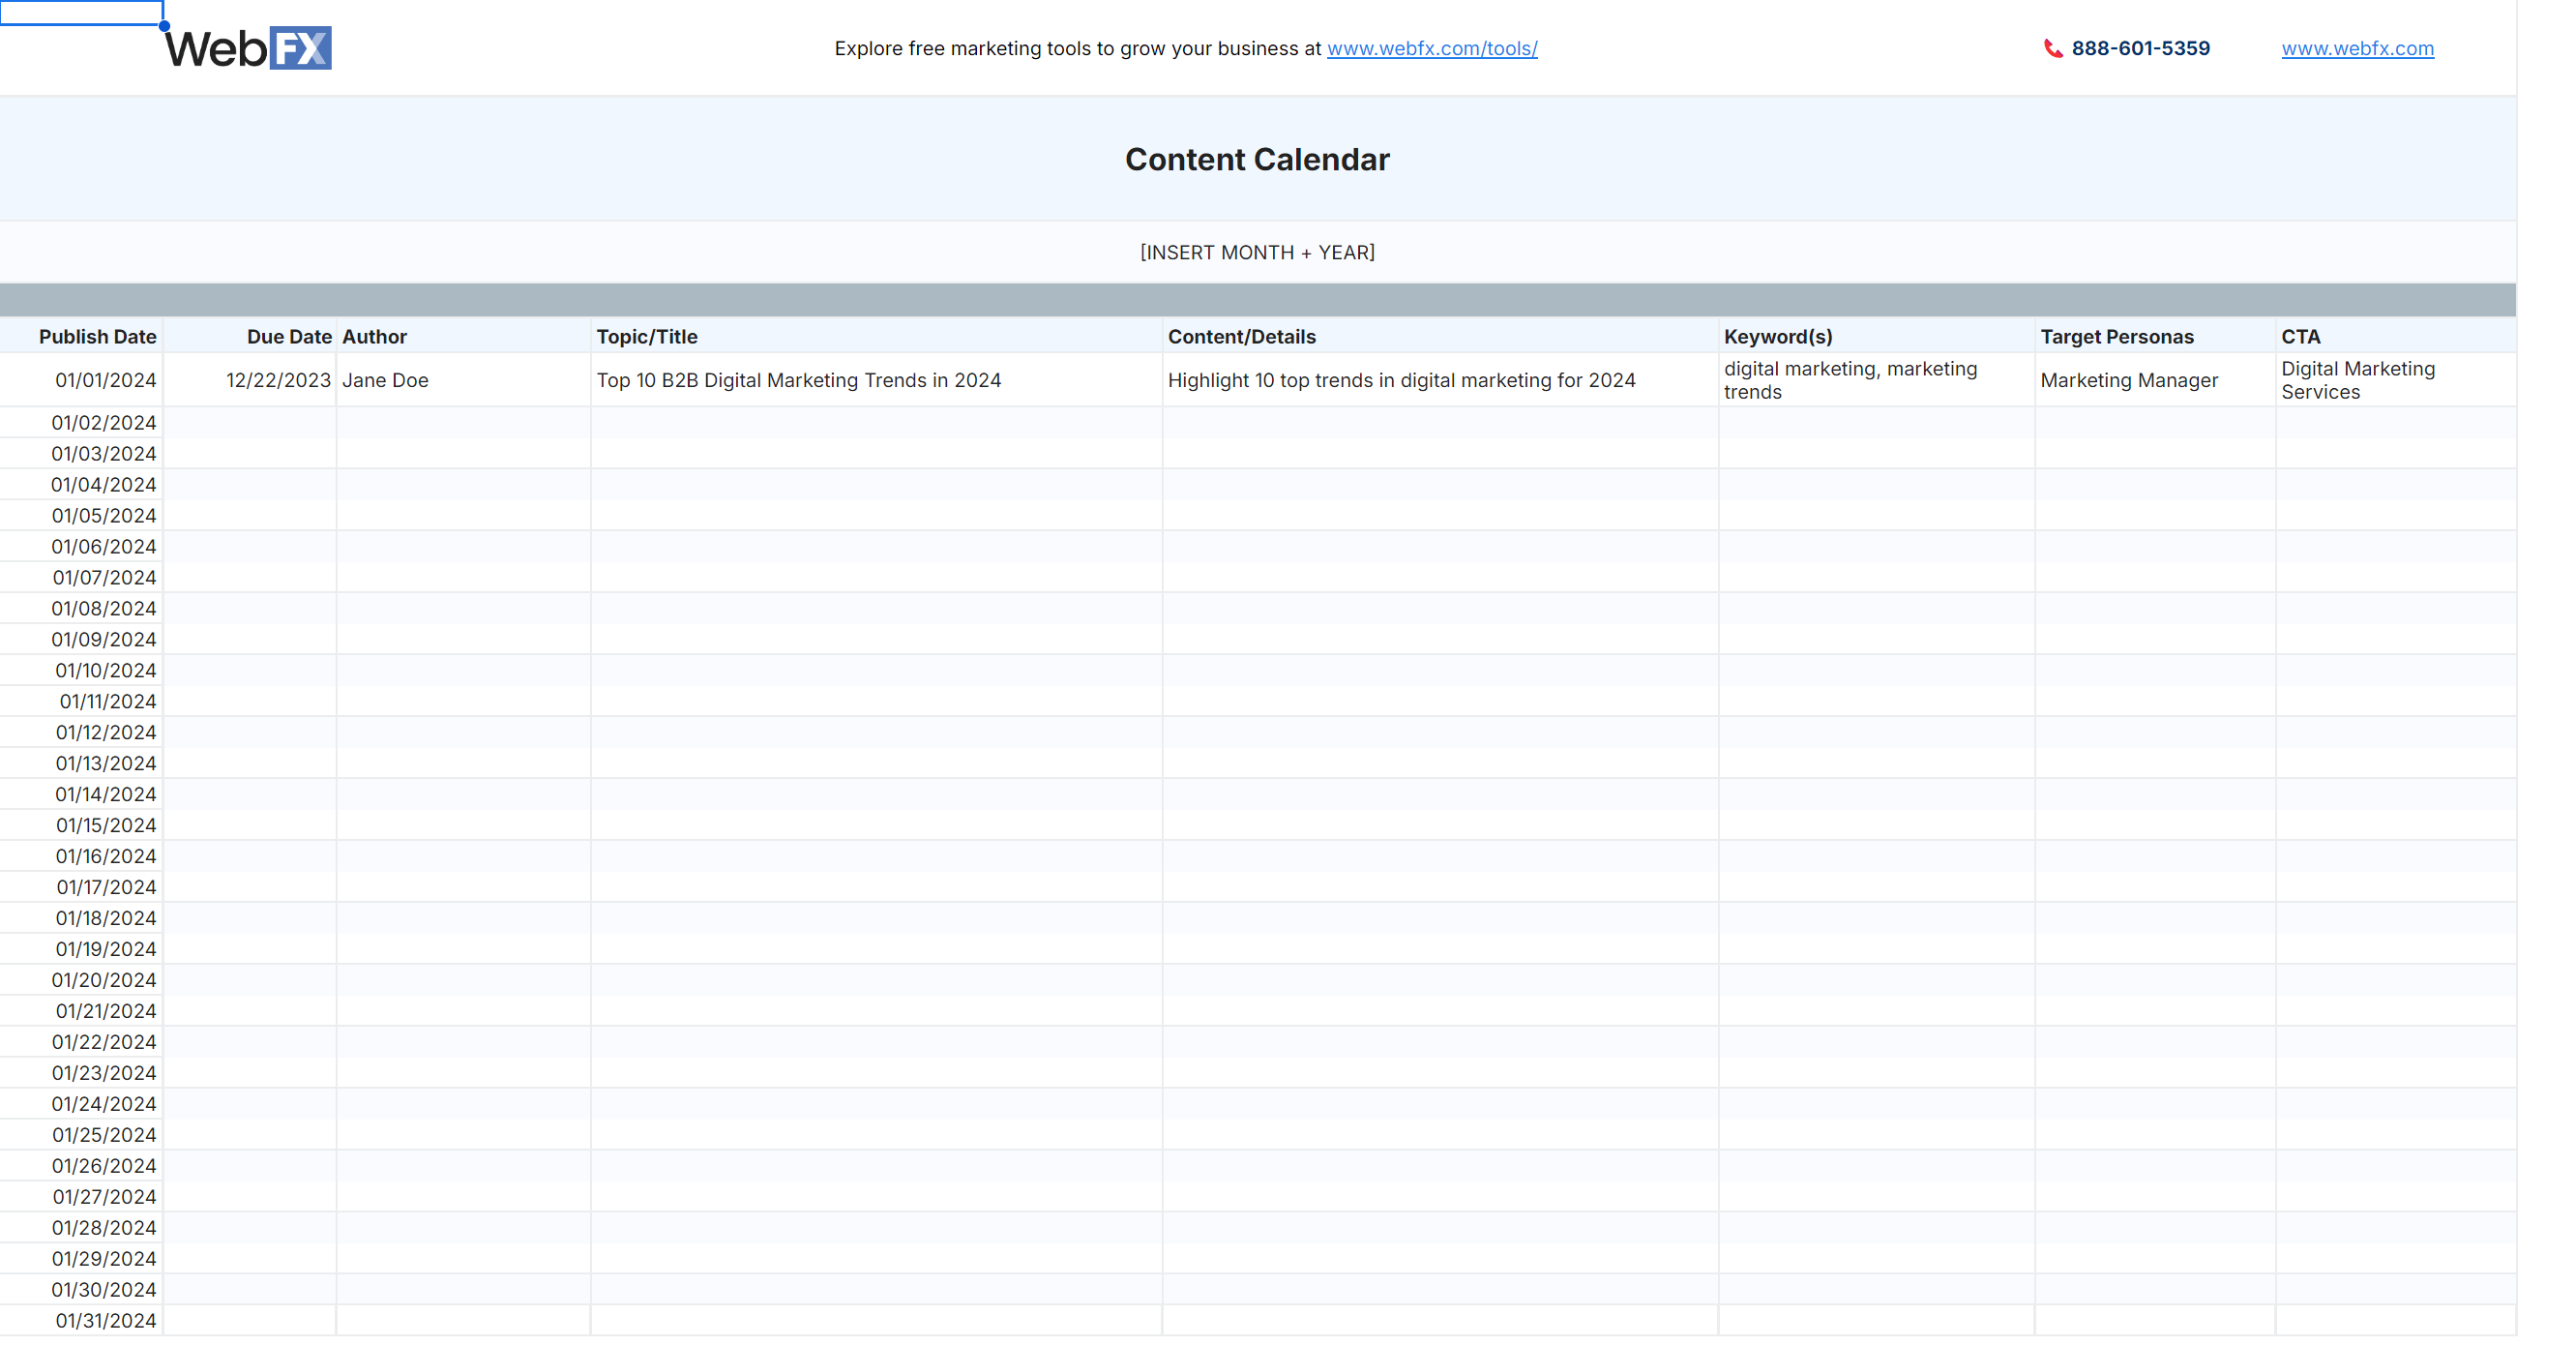Screen dimensions: 2576x1346
Task: Select the 01/17/2024 date cell
Action: click(x=81, y=887)
